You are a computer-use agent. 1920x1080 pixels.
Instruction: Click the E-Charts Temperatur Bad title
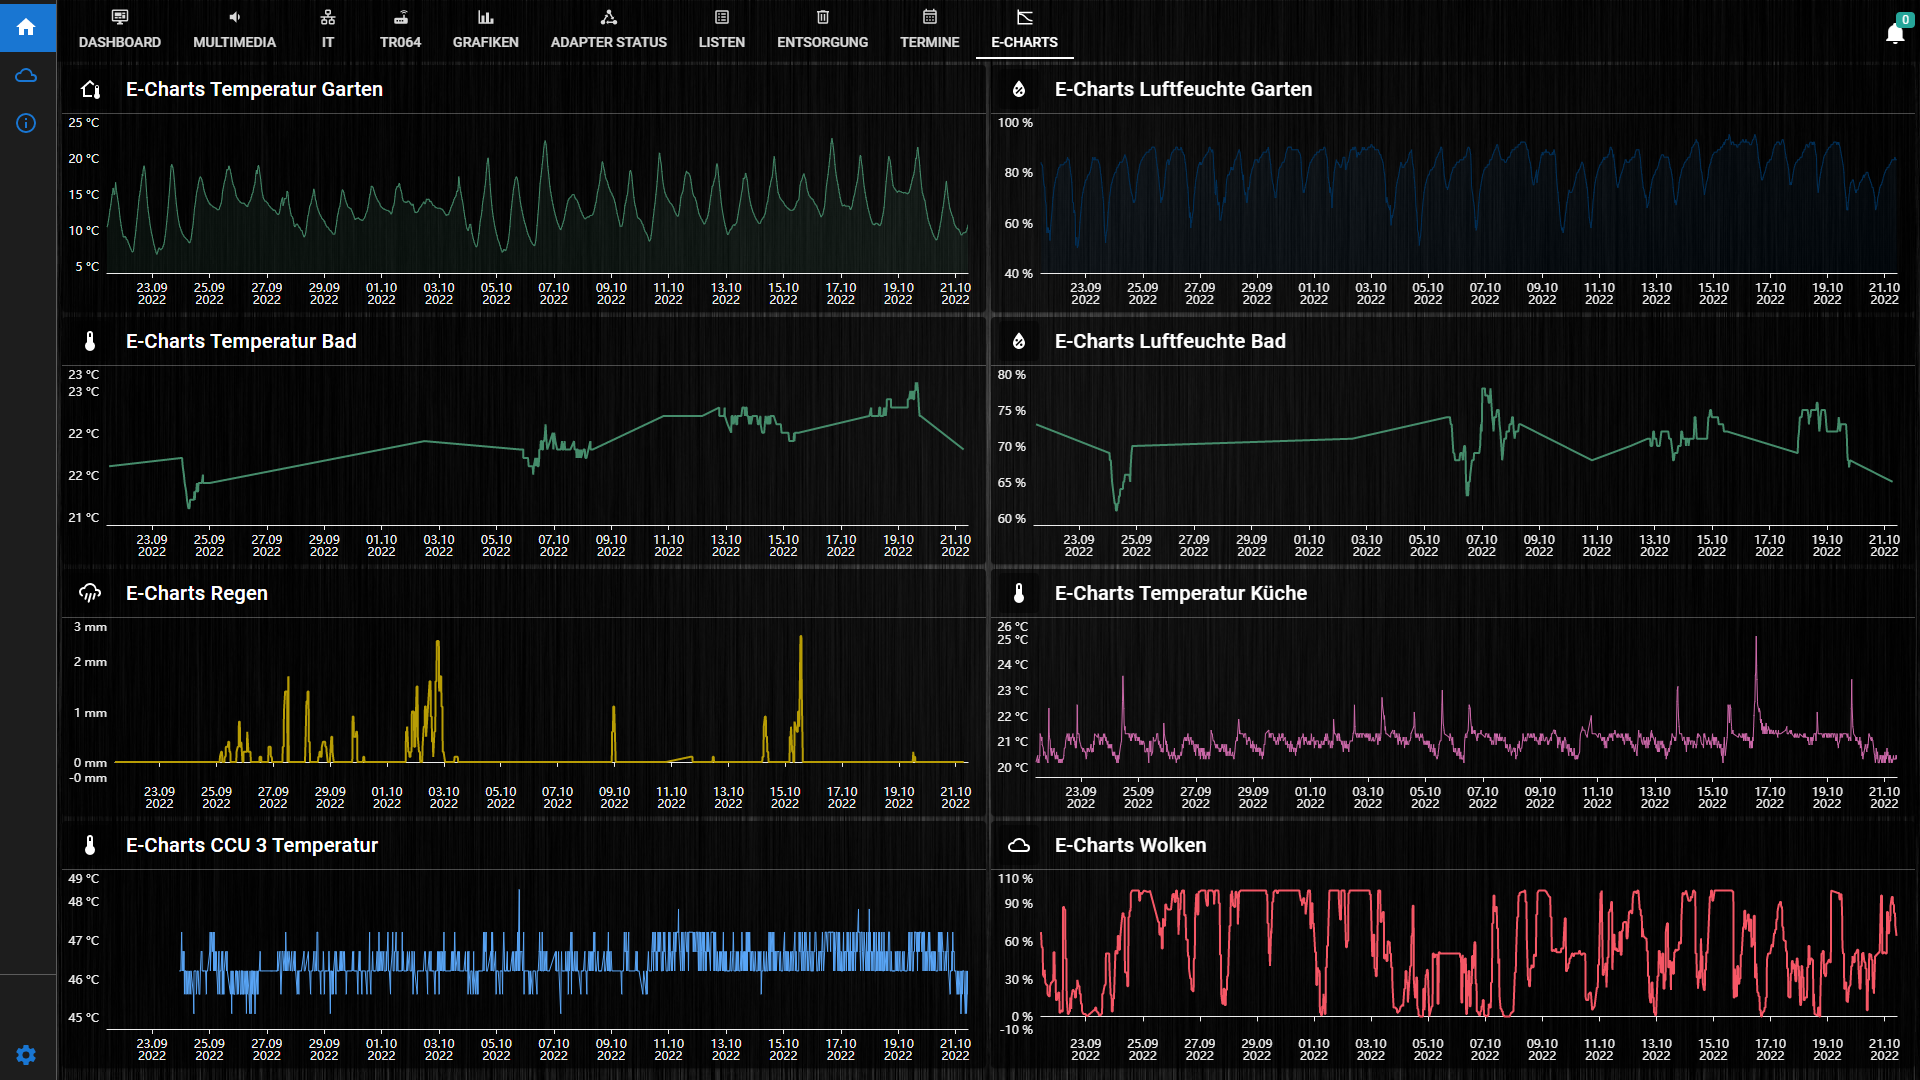coord(241,342)
